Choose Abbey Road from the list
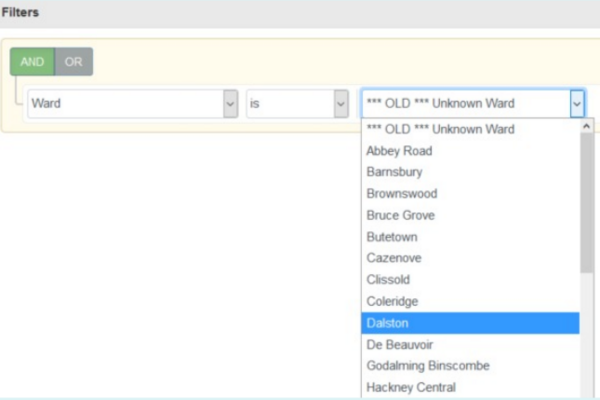The width and height of the screenshot is (600, 400). [400, 151]
